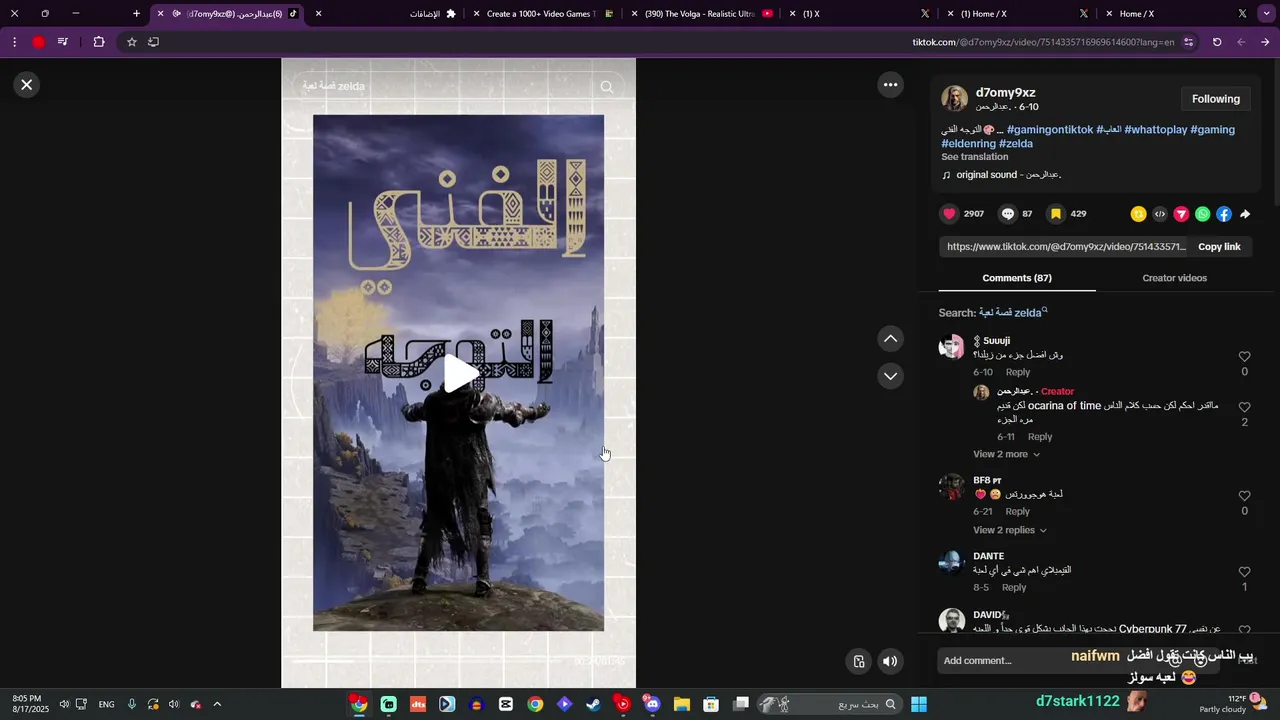Like the Creator's reply comment

1244,408
